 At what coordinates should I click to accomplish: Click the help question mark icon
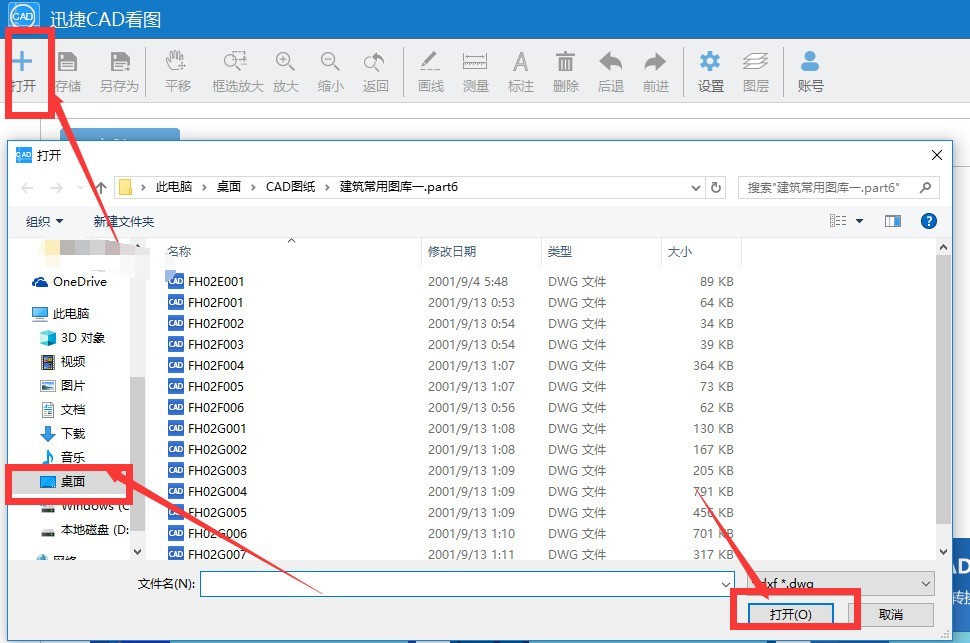click(928, 221)
